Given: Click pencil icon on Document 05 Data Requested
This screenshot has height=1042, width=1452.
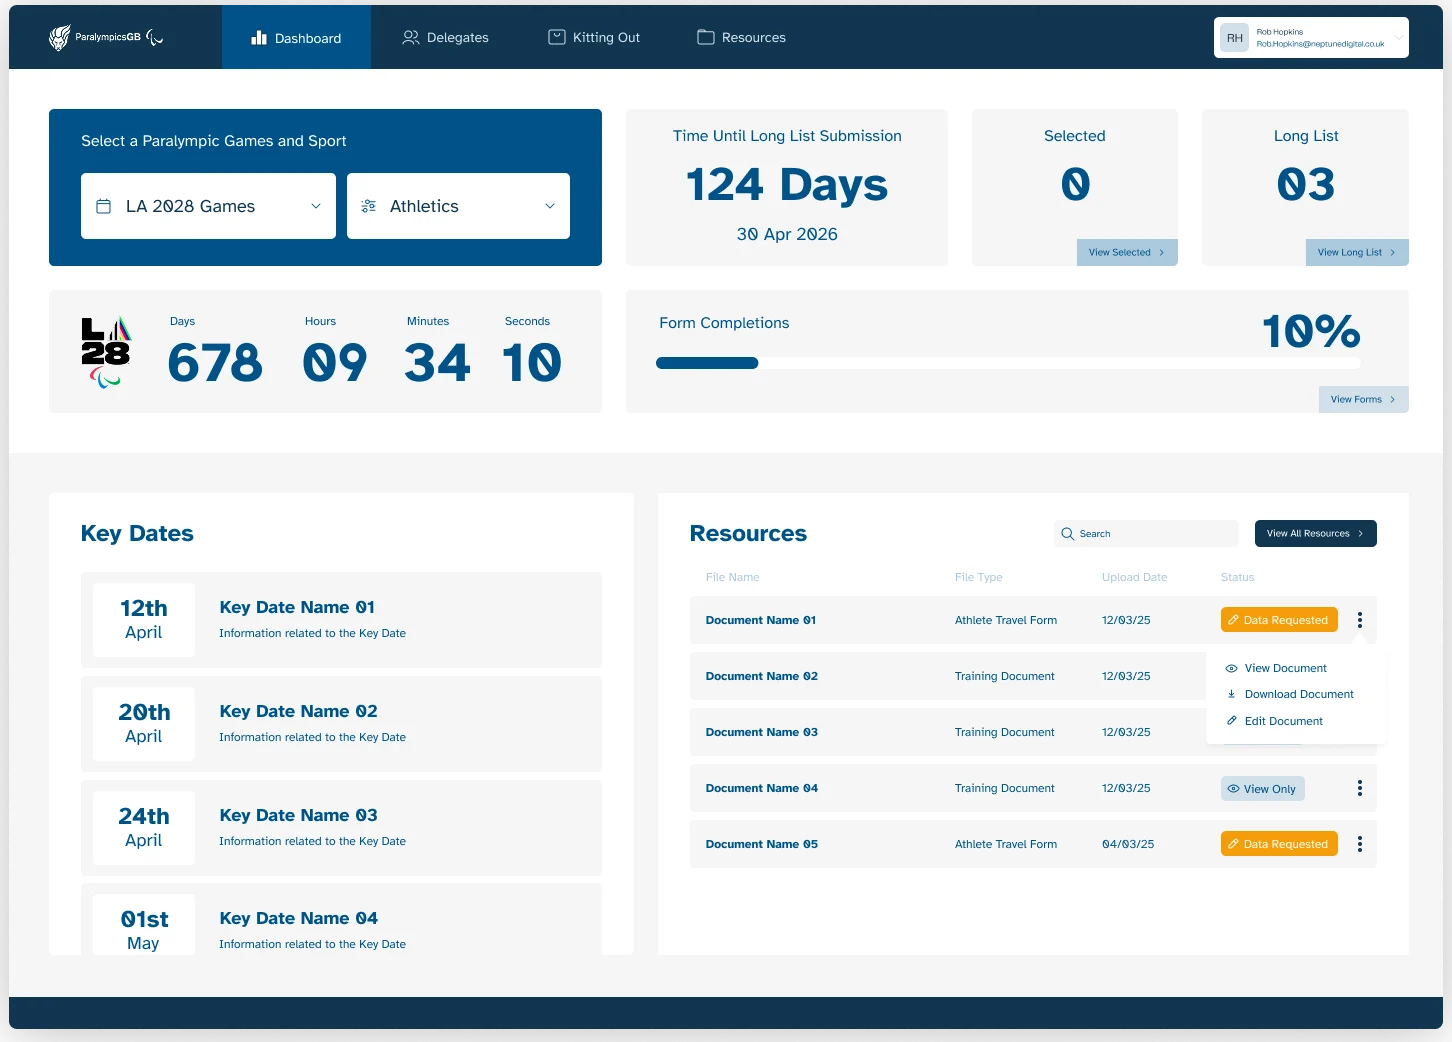Looking at the screenshot, I should point(1233,844).
